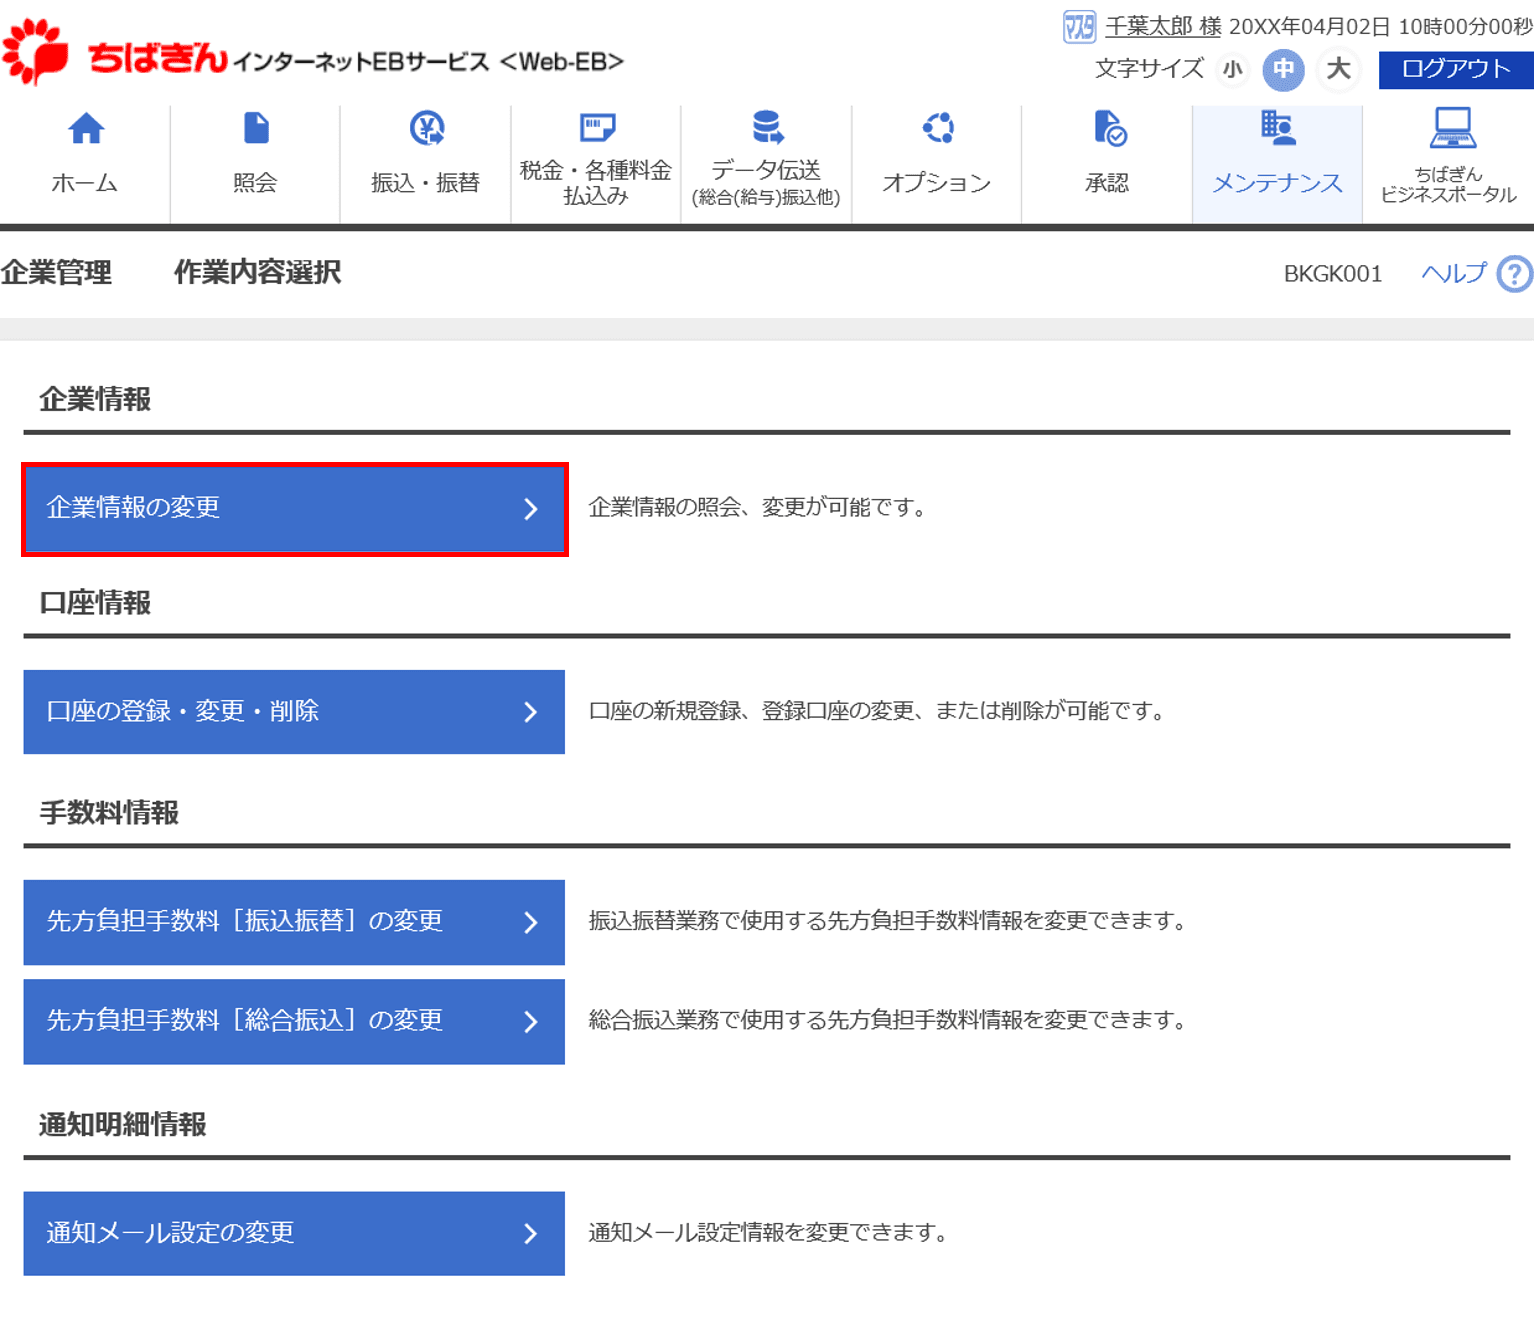
Task: Set font size to large (大)
Action: click(1337, 70)
